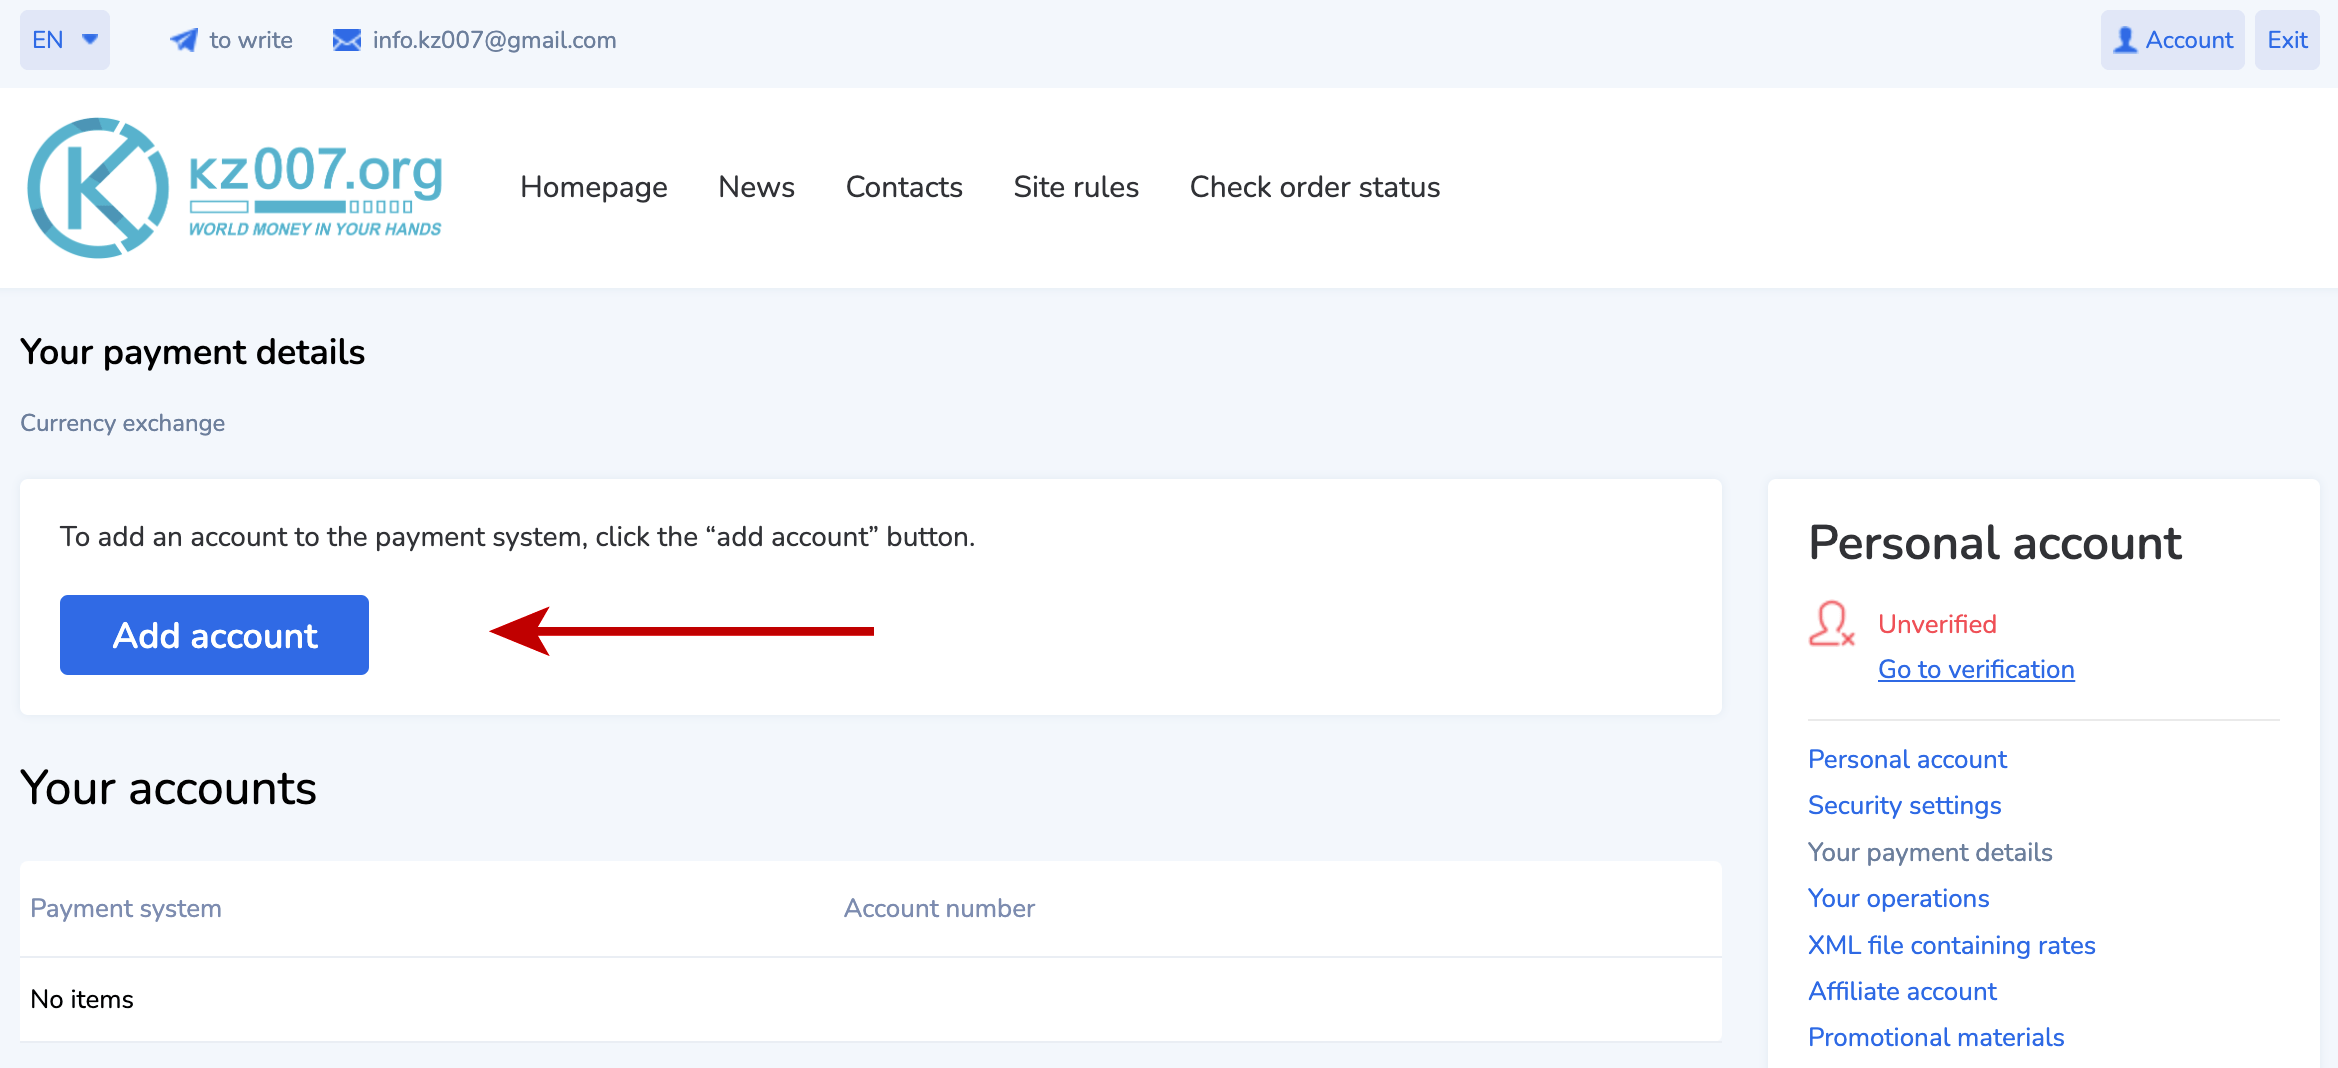Viewport: 2338px width, 1068px height.
Task: Open the Affiliate account link
Action: (x=1902, y=991)
